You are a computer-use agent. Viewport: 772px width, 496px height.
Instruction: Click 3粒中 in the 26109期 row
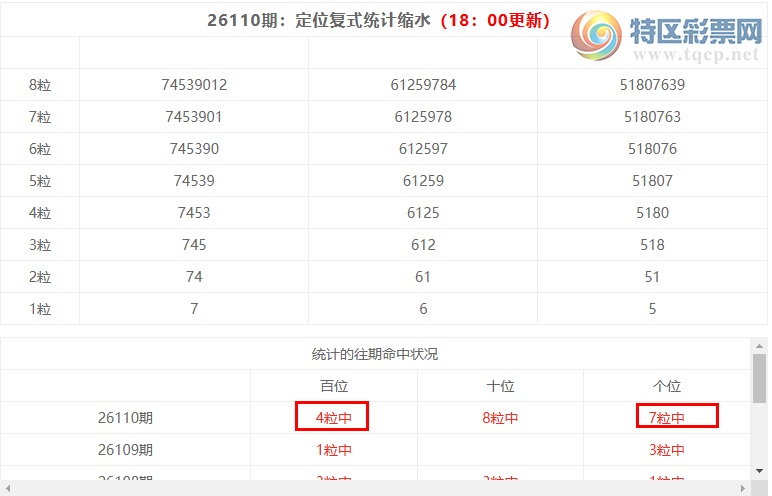point(667,450)
